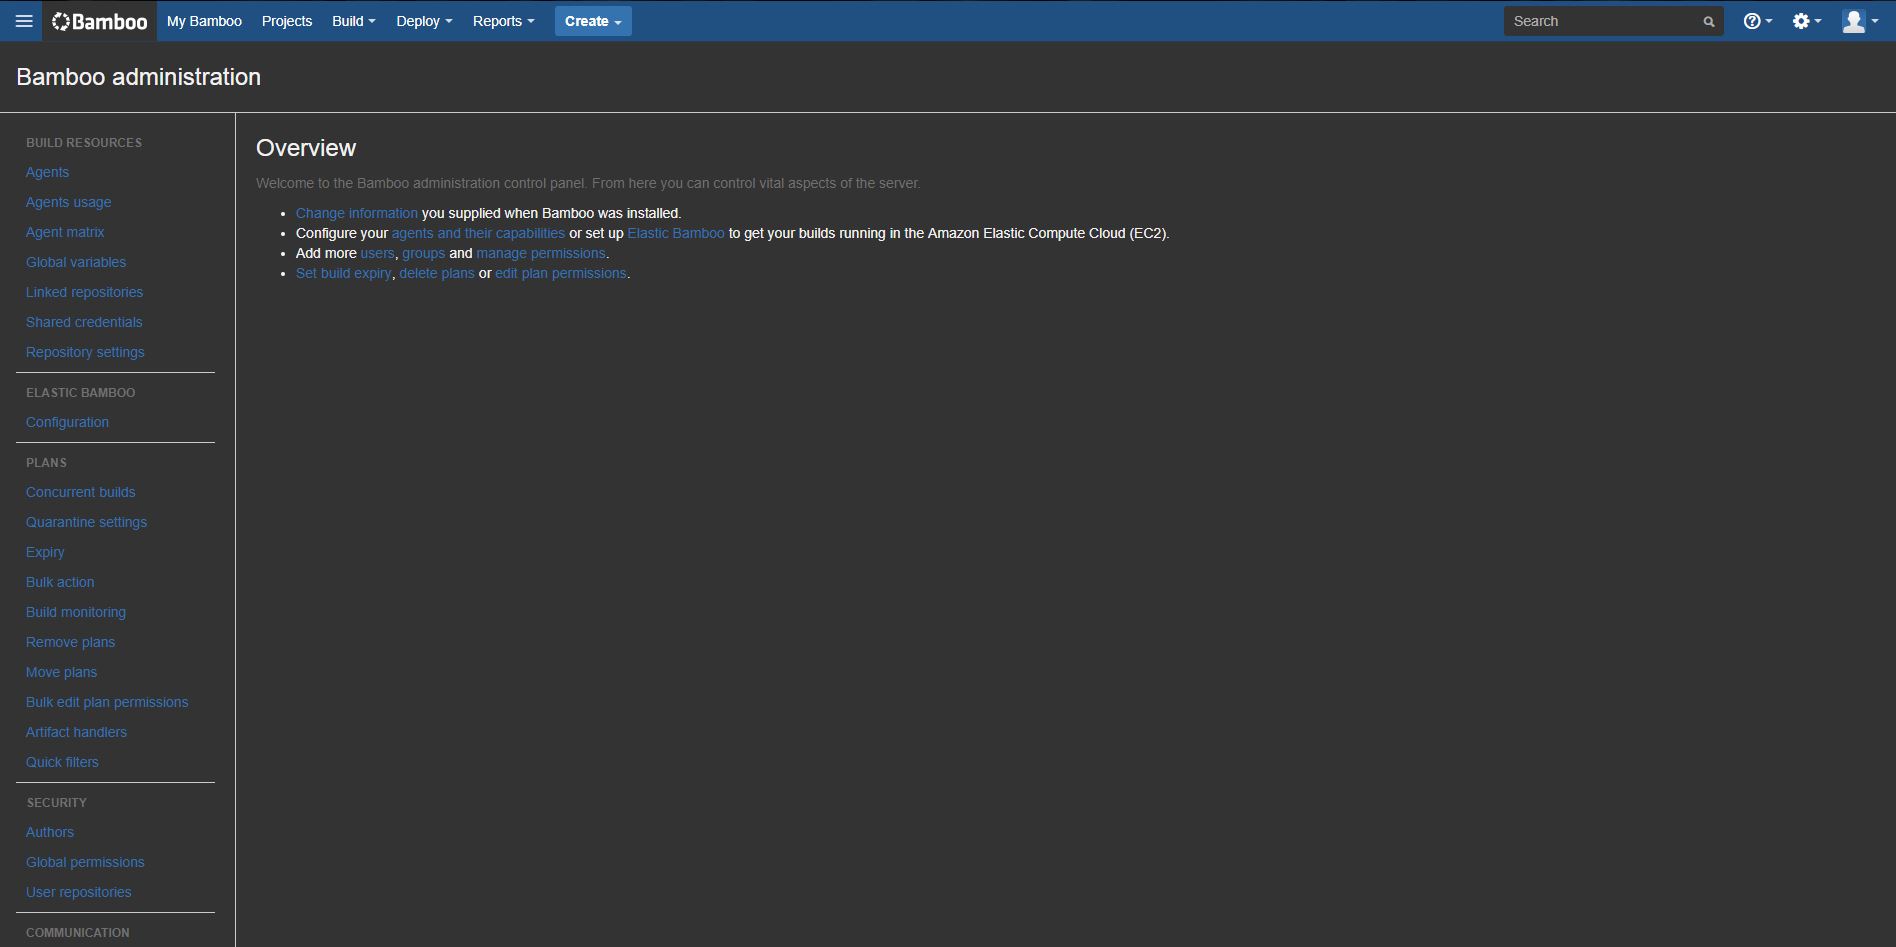This screenshot has width=1896, height=947.
Task: Click the groups link in Overview
Action: (424, 253)
